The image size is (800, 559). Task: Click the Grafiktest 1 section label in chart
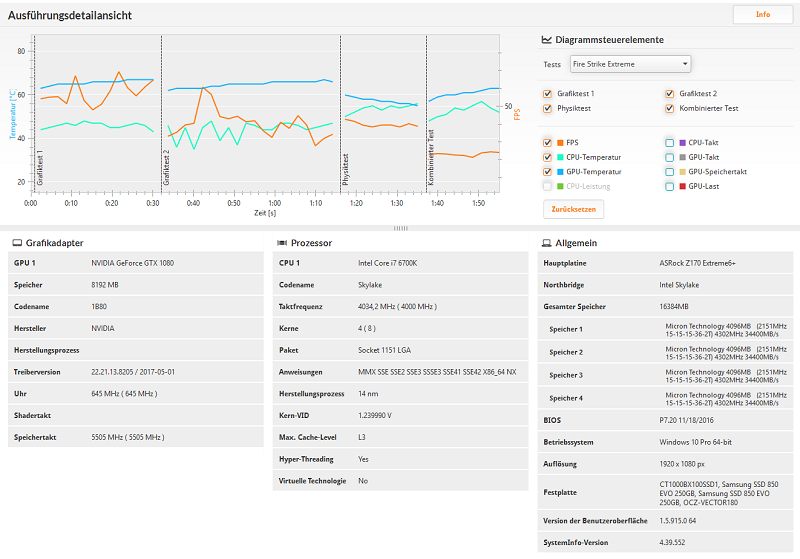pyautogui.click(x=40, y=168)
